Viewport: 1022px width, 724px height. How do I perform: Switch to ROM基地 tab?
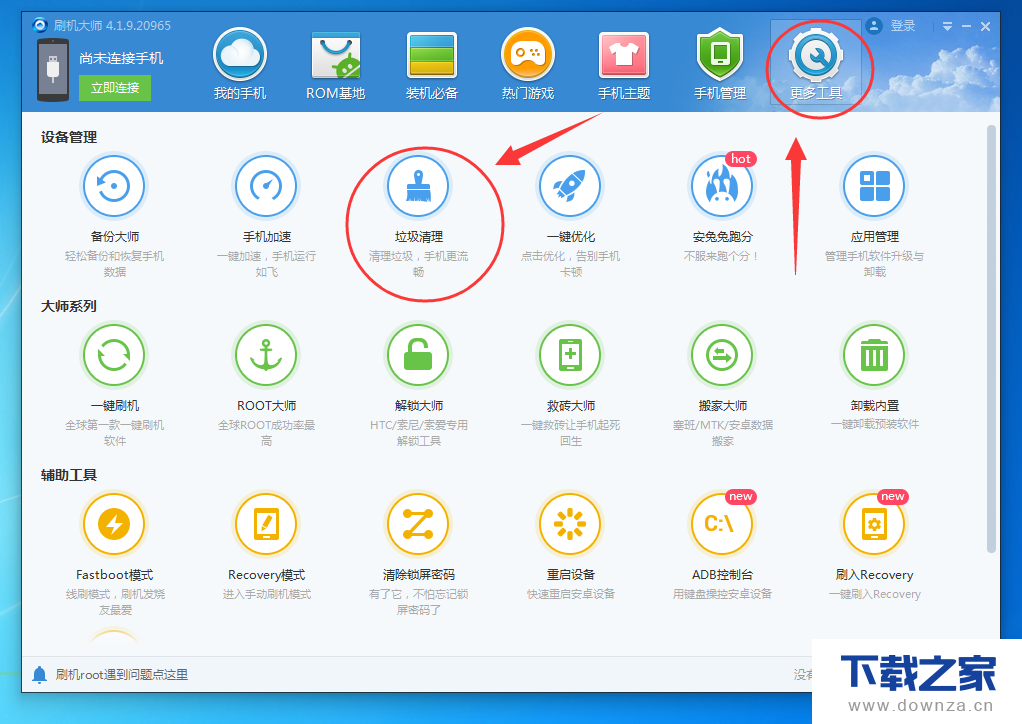336,65
